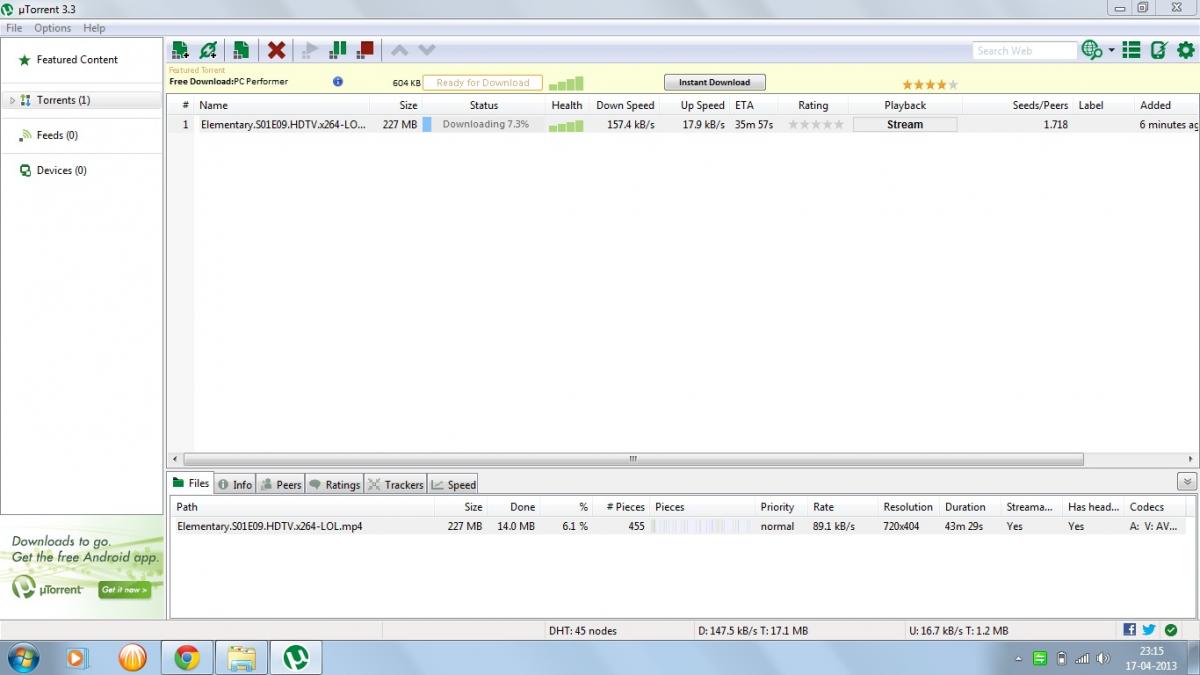
Task: Show hidden tray icons arrow
Action: pos(1018,659)
